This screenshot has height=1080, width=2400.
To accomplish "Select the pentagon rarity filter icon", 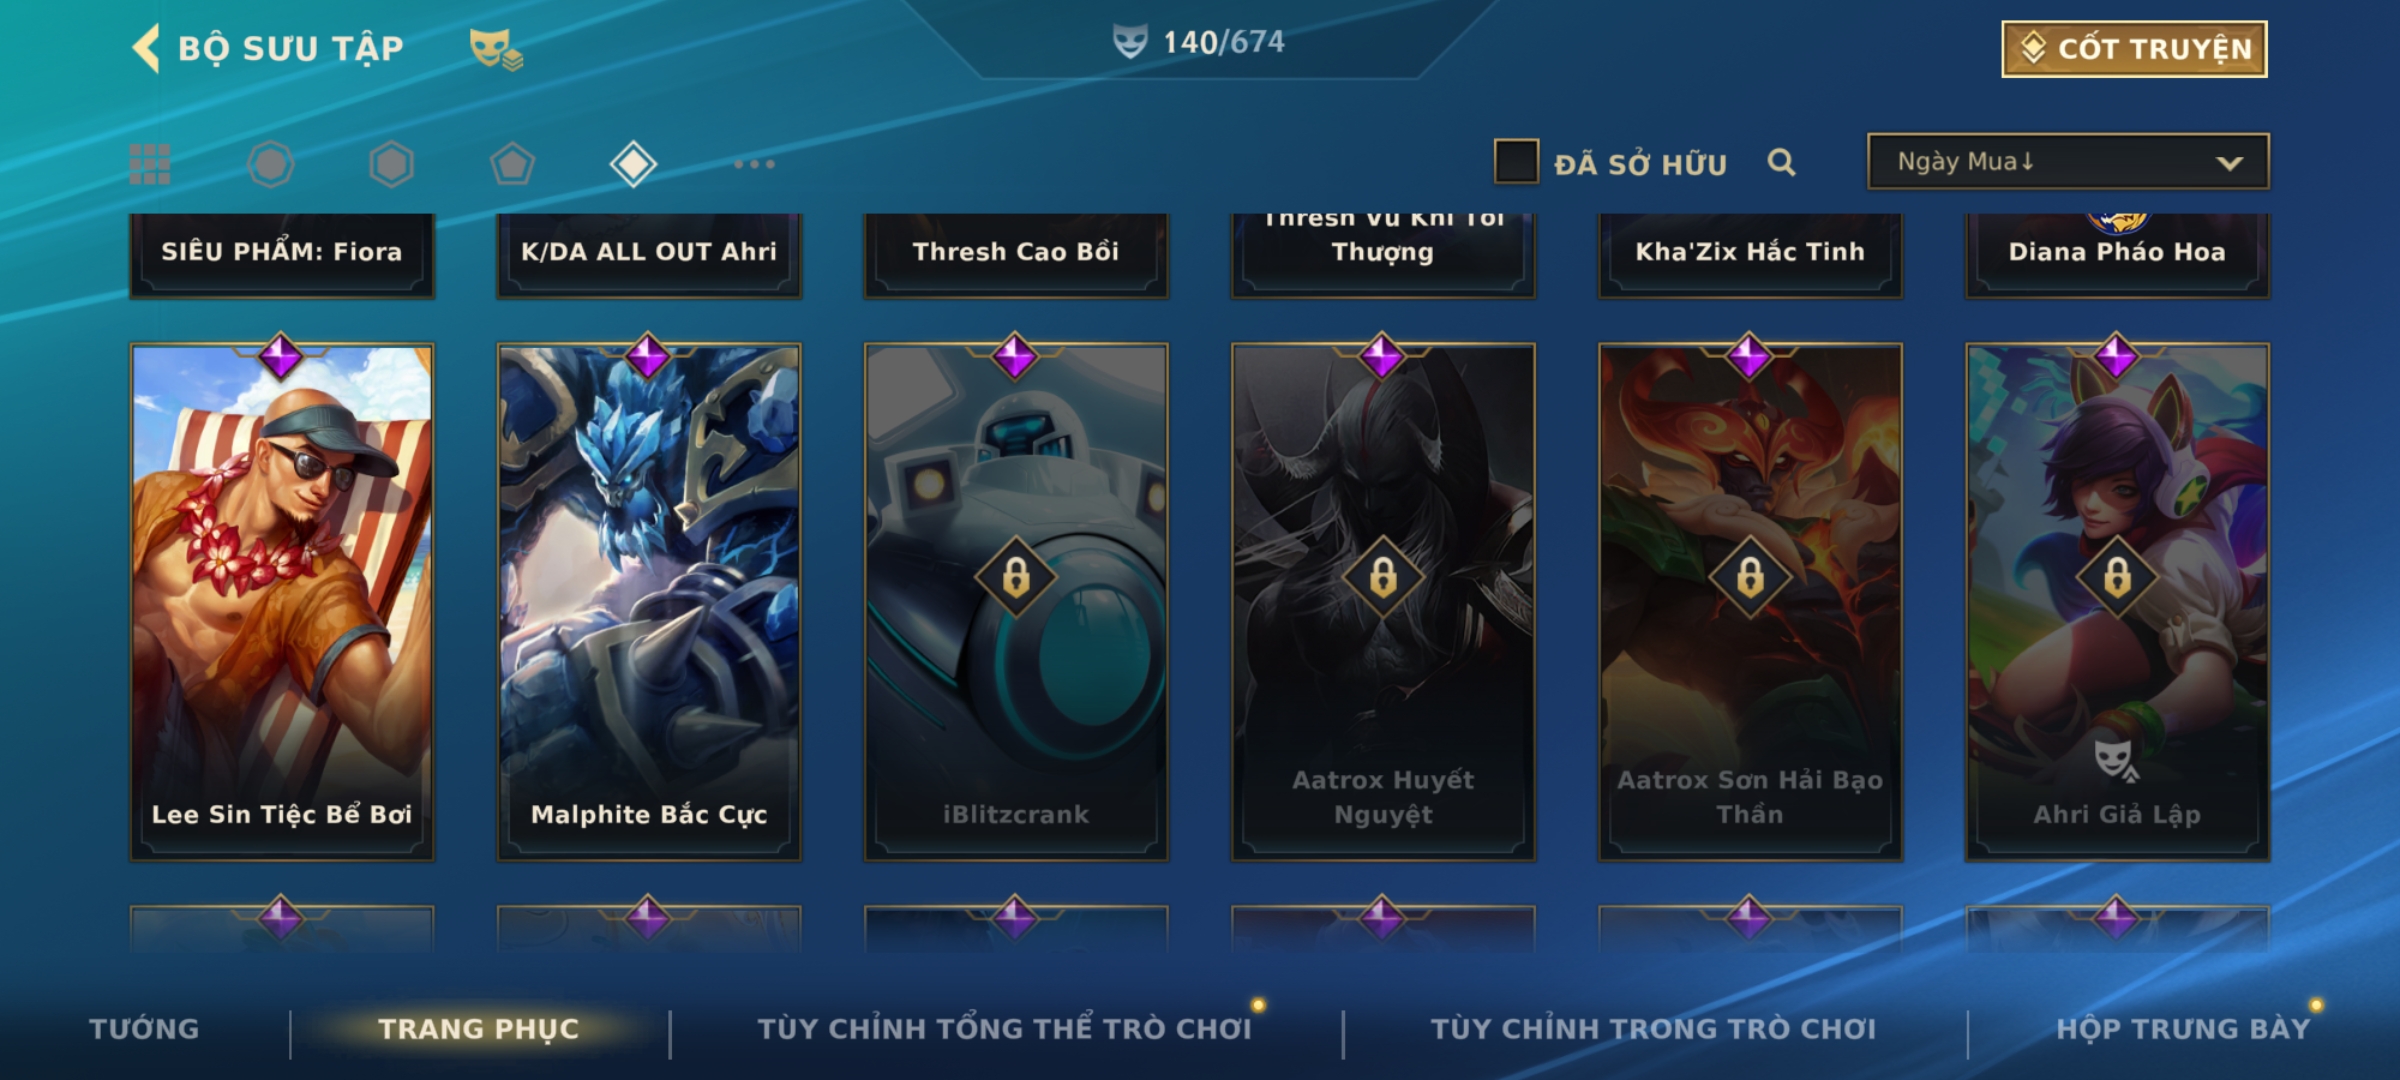I will pyautogui.click(x=512, y=164).
